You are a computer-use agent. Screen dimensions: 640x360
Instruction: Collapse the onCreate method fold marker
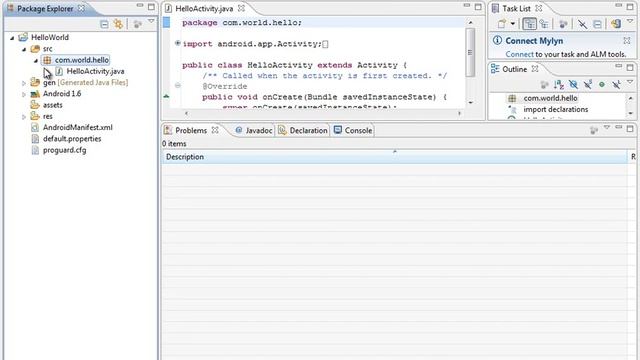tap(178, 86)
